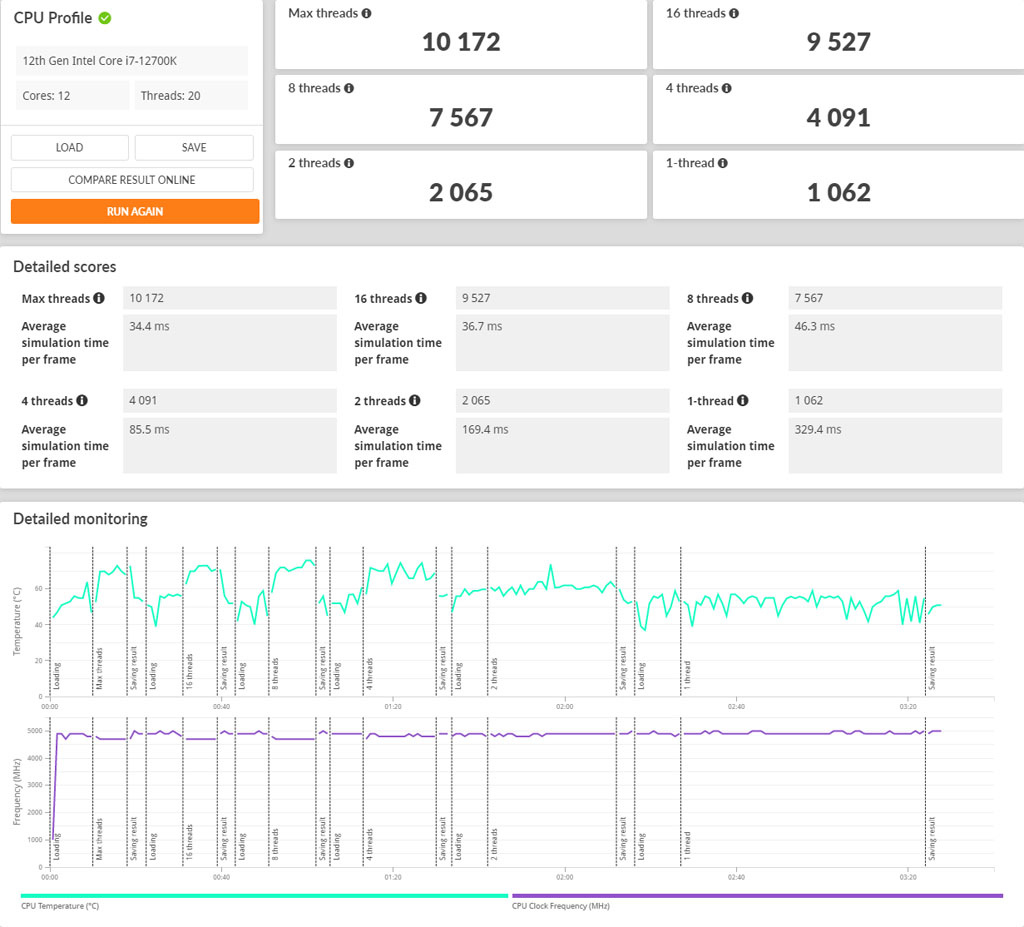This screenshot has height=927, width=1024.
Task: Click the info icon on the 2 threads score card
Action: (x=349, y=163)
